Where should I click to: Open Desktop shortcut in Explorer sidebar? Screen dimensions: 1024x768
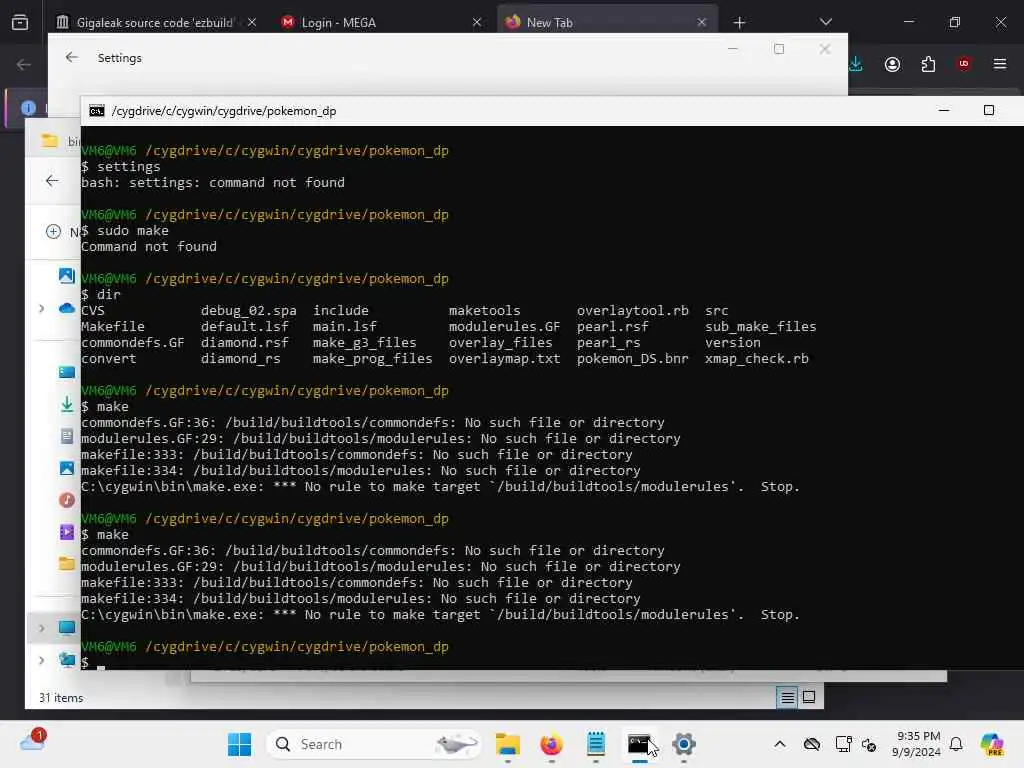tap(67, 372)
